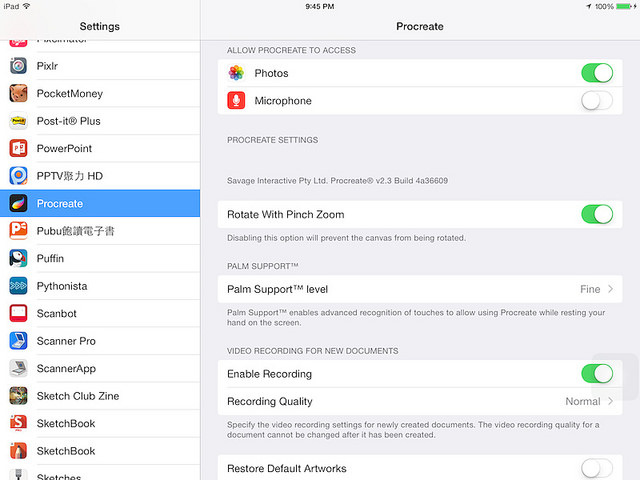Click the Photos pinwheel icon
This screenshot has width=640, height=480.
(x=236, y=73)
